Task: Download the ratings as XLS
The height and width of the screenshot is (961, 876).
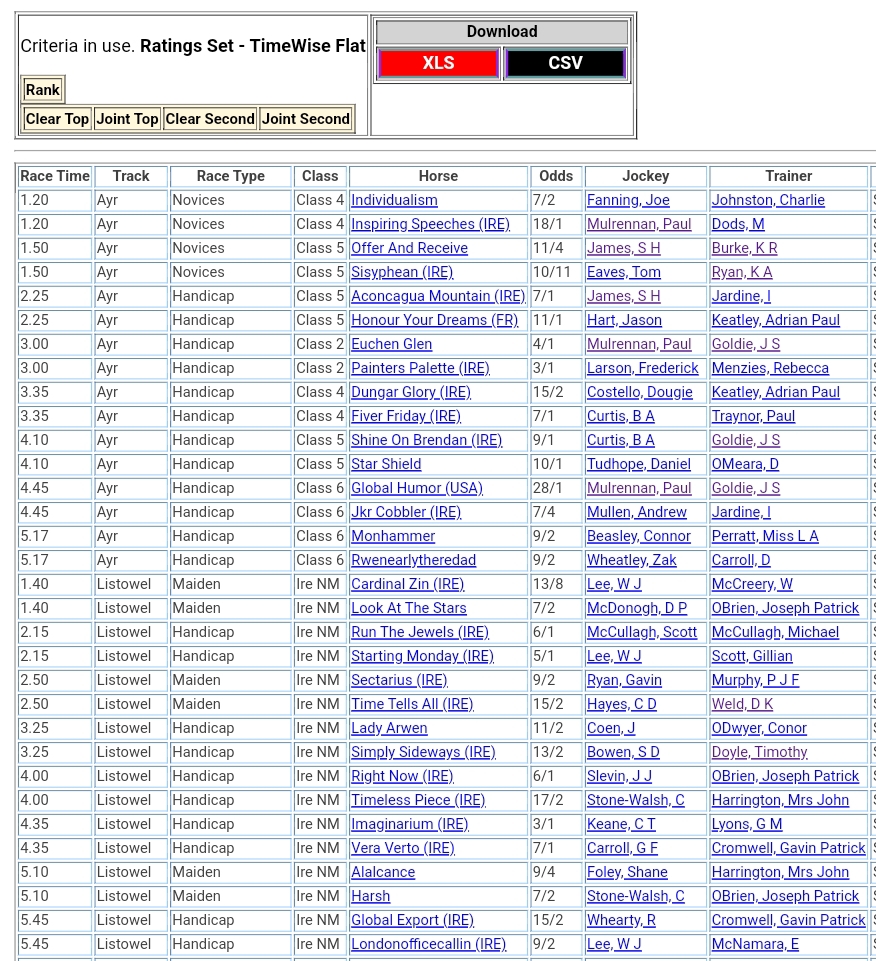Action: 438,63
